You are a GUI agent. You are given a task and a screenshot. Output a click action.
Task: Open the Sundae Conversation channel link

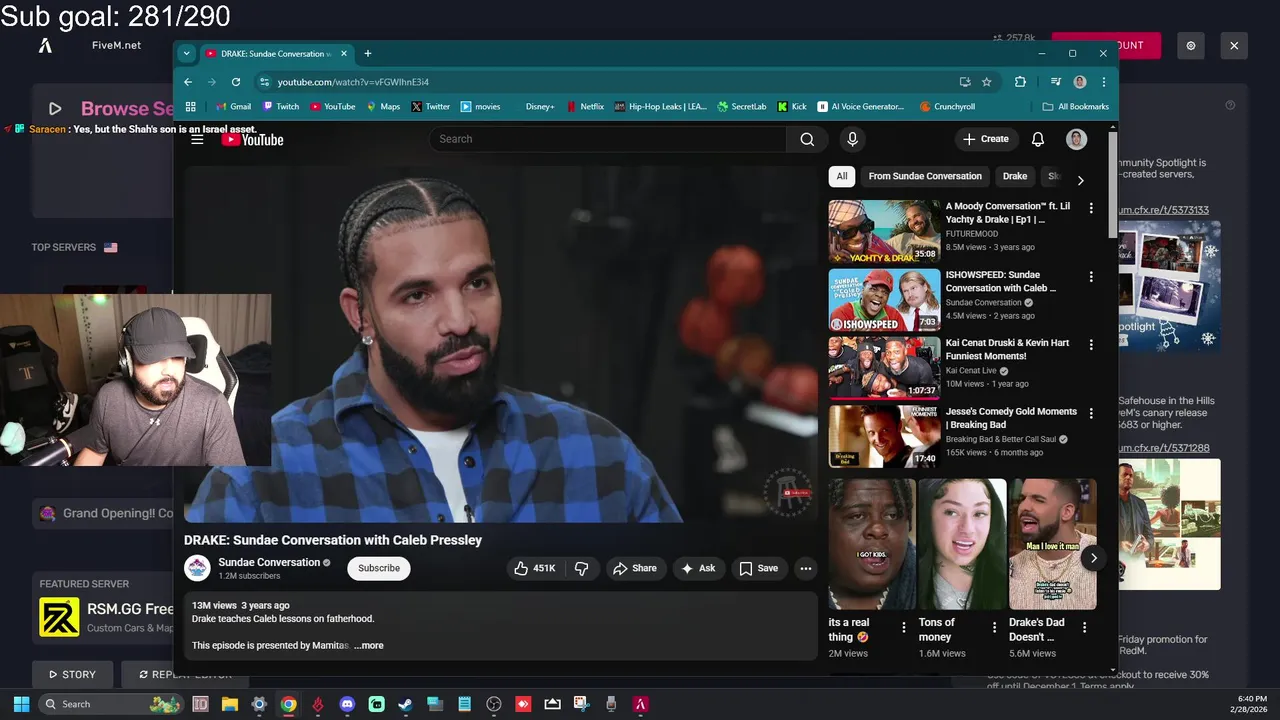point(269,563)
